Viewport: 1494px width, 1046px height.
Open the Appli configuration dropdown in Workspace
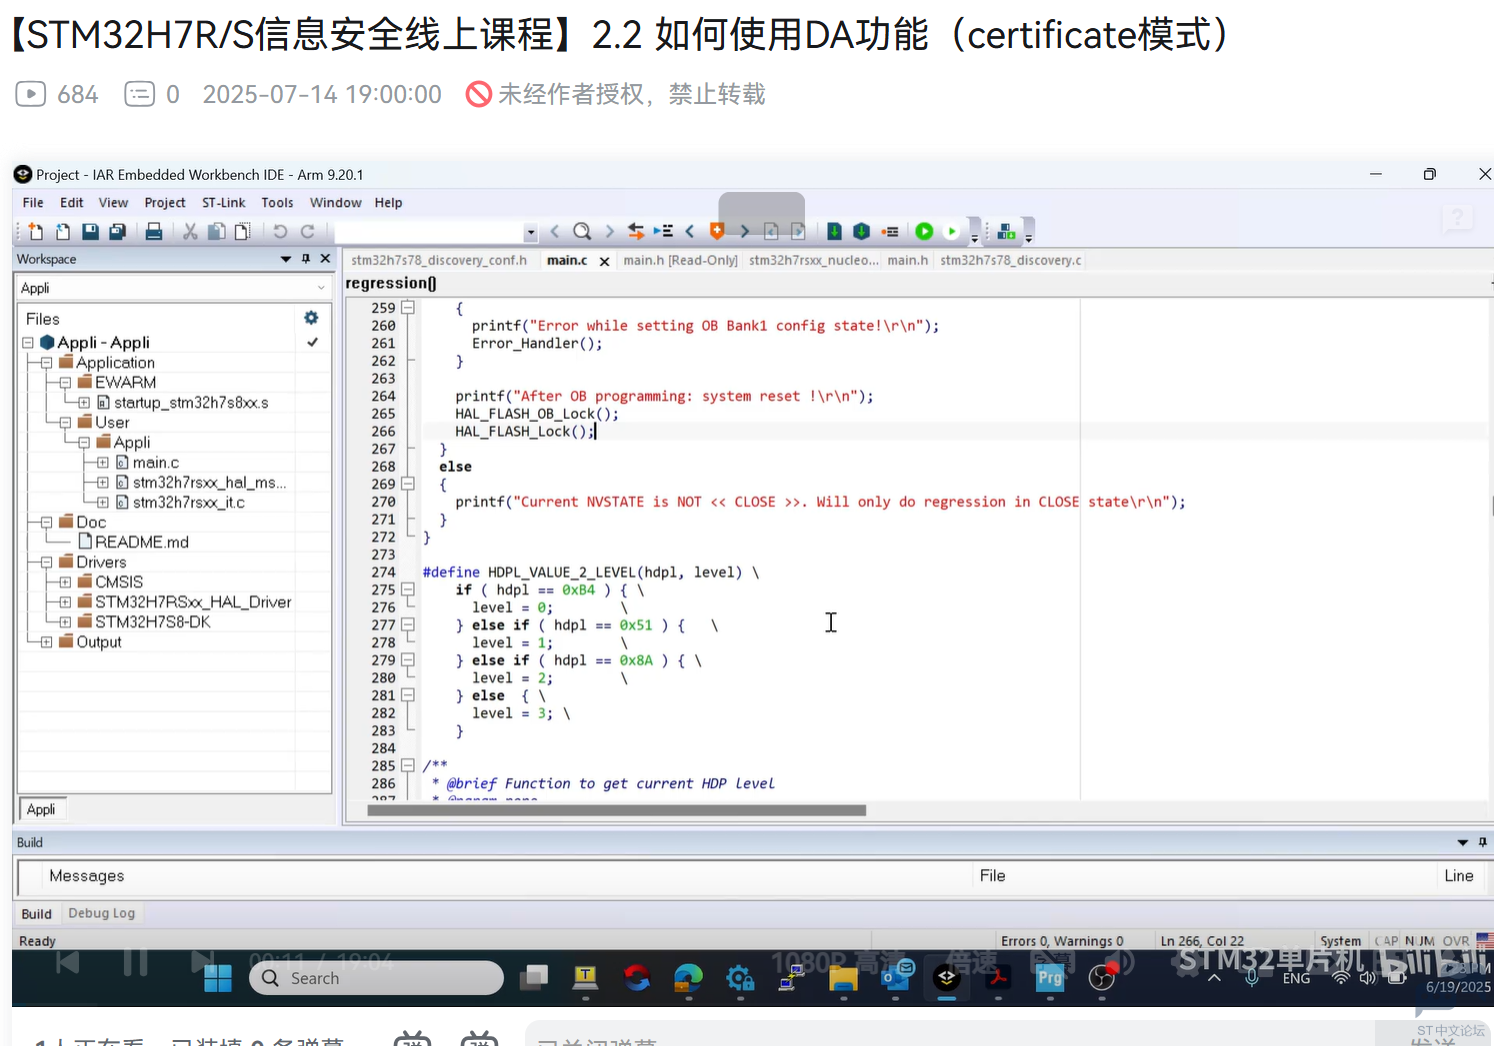coord(174,288)
